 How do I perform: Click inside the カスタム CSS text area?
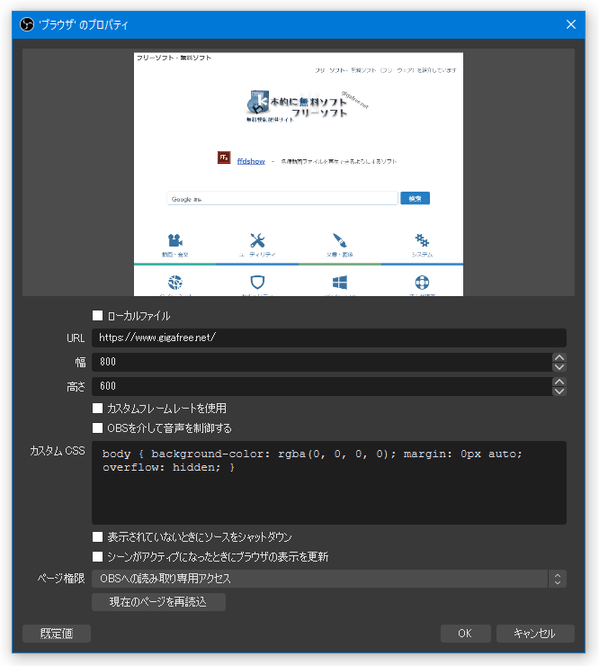pos(329,483)
